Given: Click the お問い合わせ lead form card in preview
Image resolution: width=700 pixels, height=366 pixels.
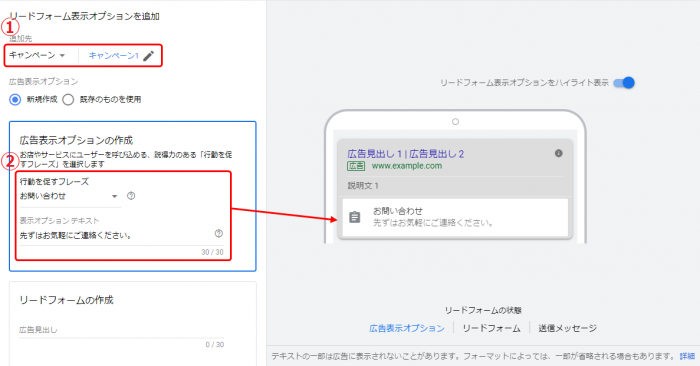Looking at the screenshot, I should pos(455,217).
